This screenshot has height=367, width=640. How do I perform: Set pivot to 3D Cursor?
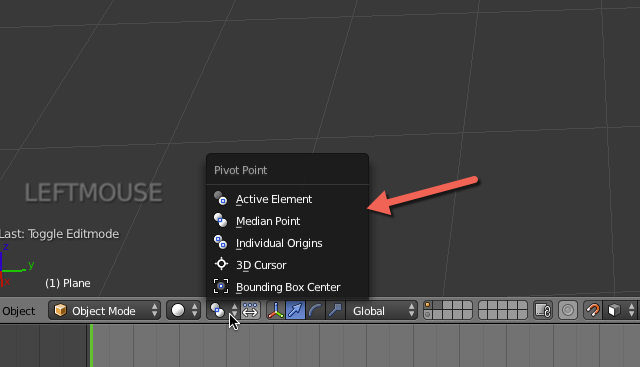click(287, 265)
